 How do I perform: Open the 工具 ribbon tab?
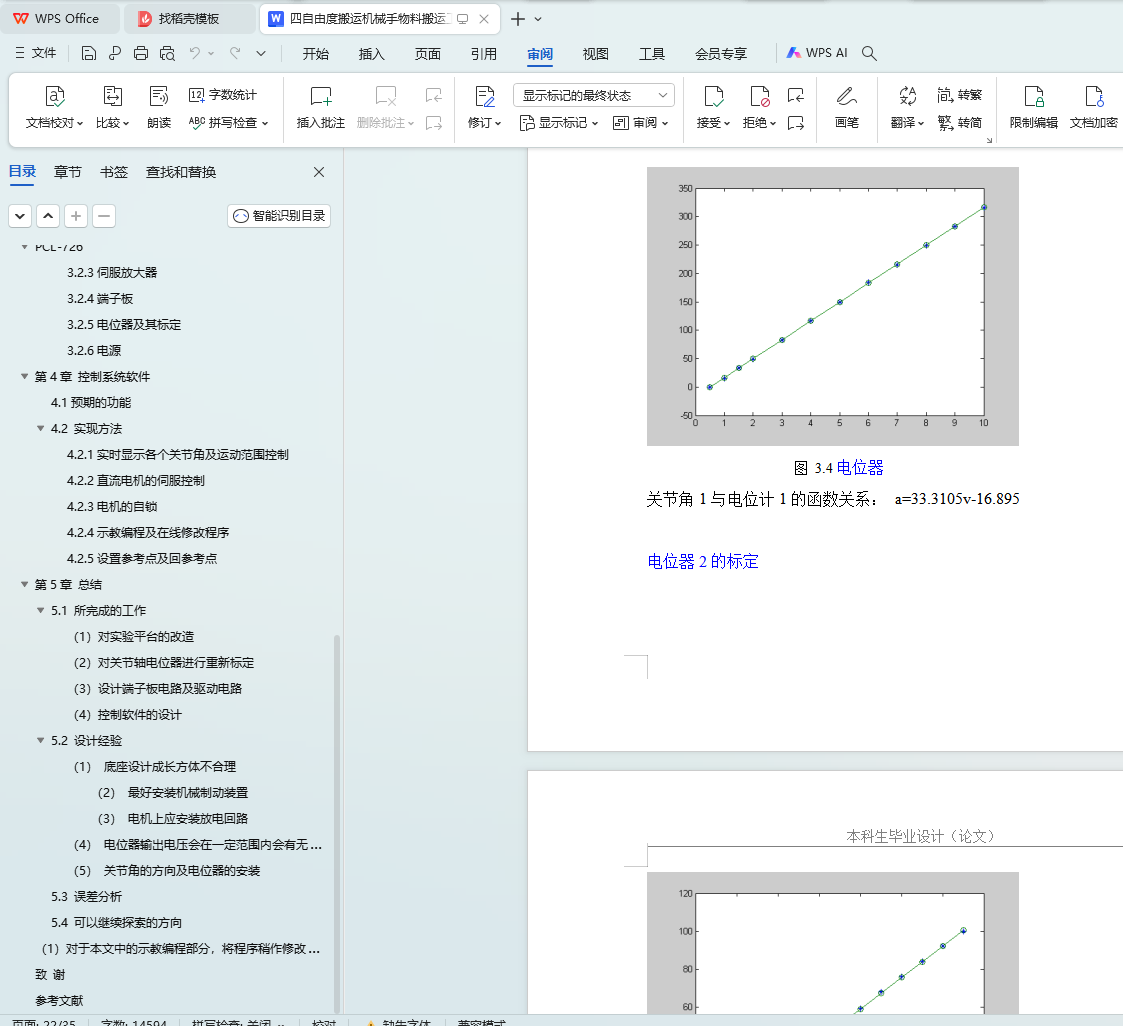coord(652,54)
